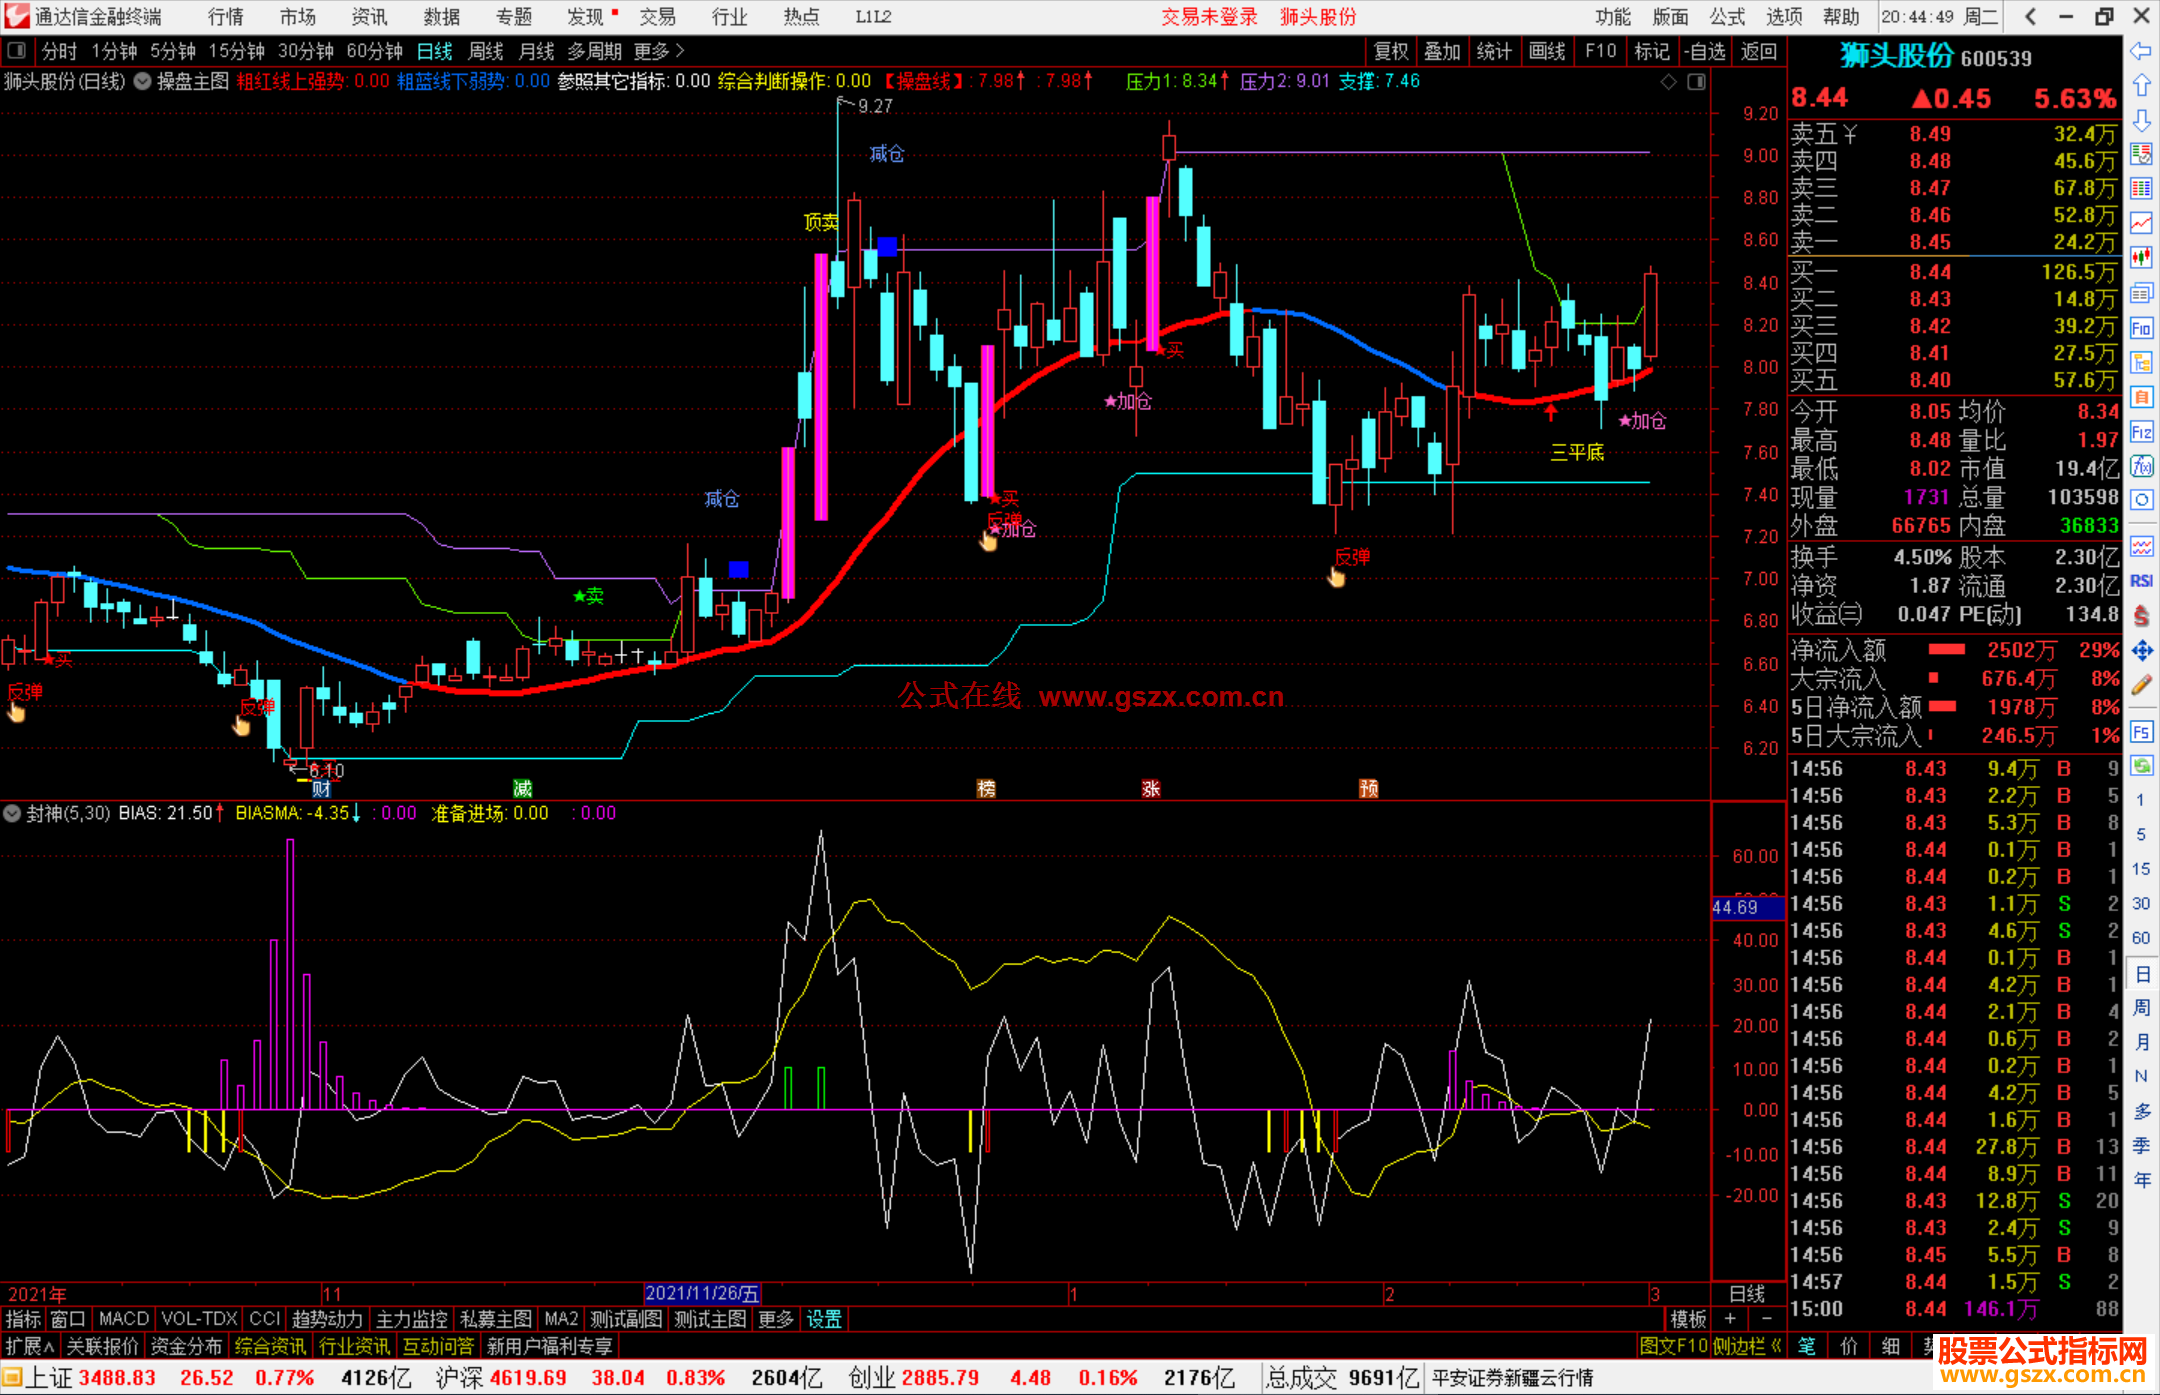This screenshot has height=1395, width=2160.
Task: Switch to the 主力监控 indicator tab
Action: pyautogui.click(x=411, y=1319)
